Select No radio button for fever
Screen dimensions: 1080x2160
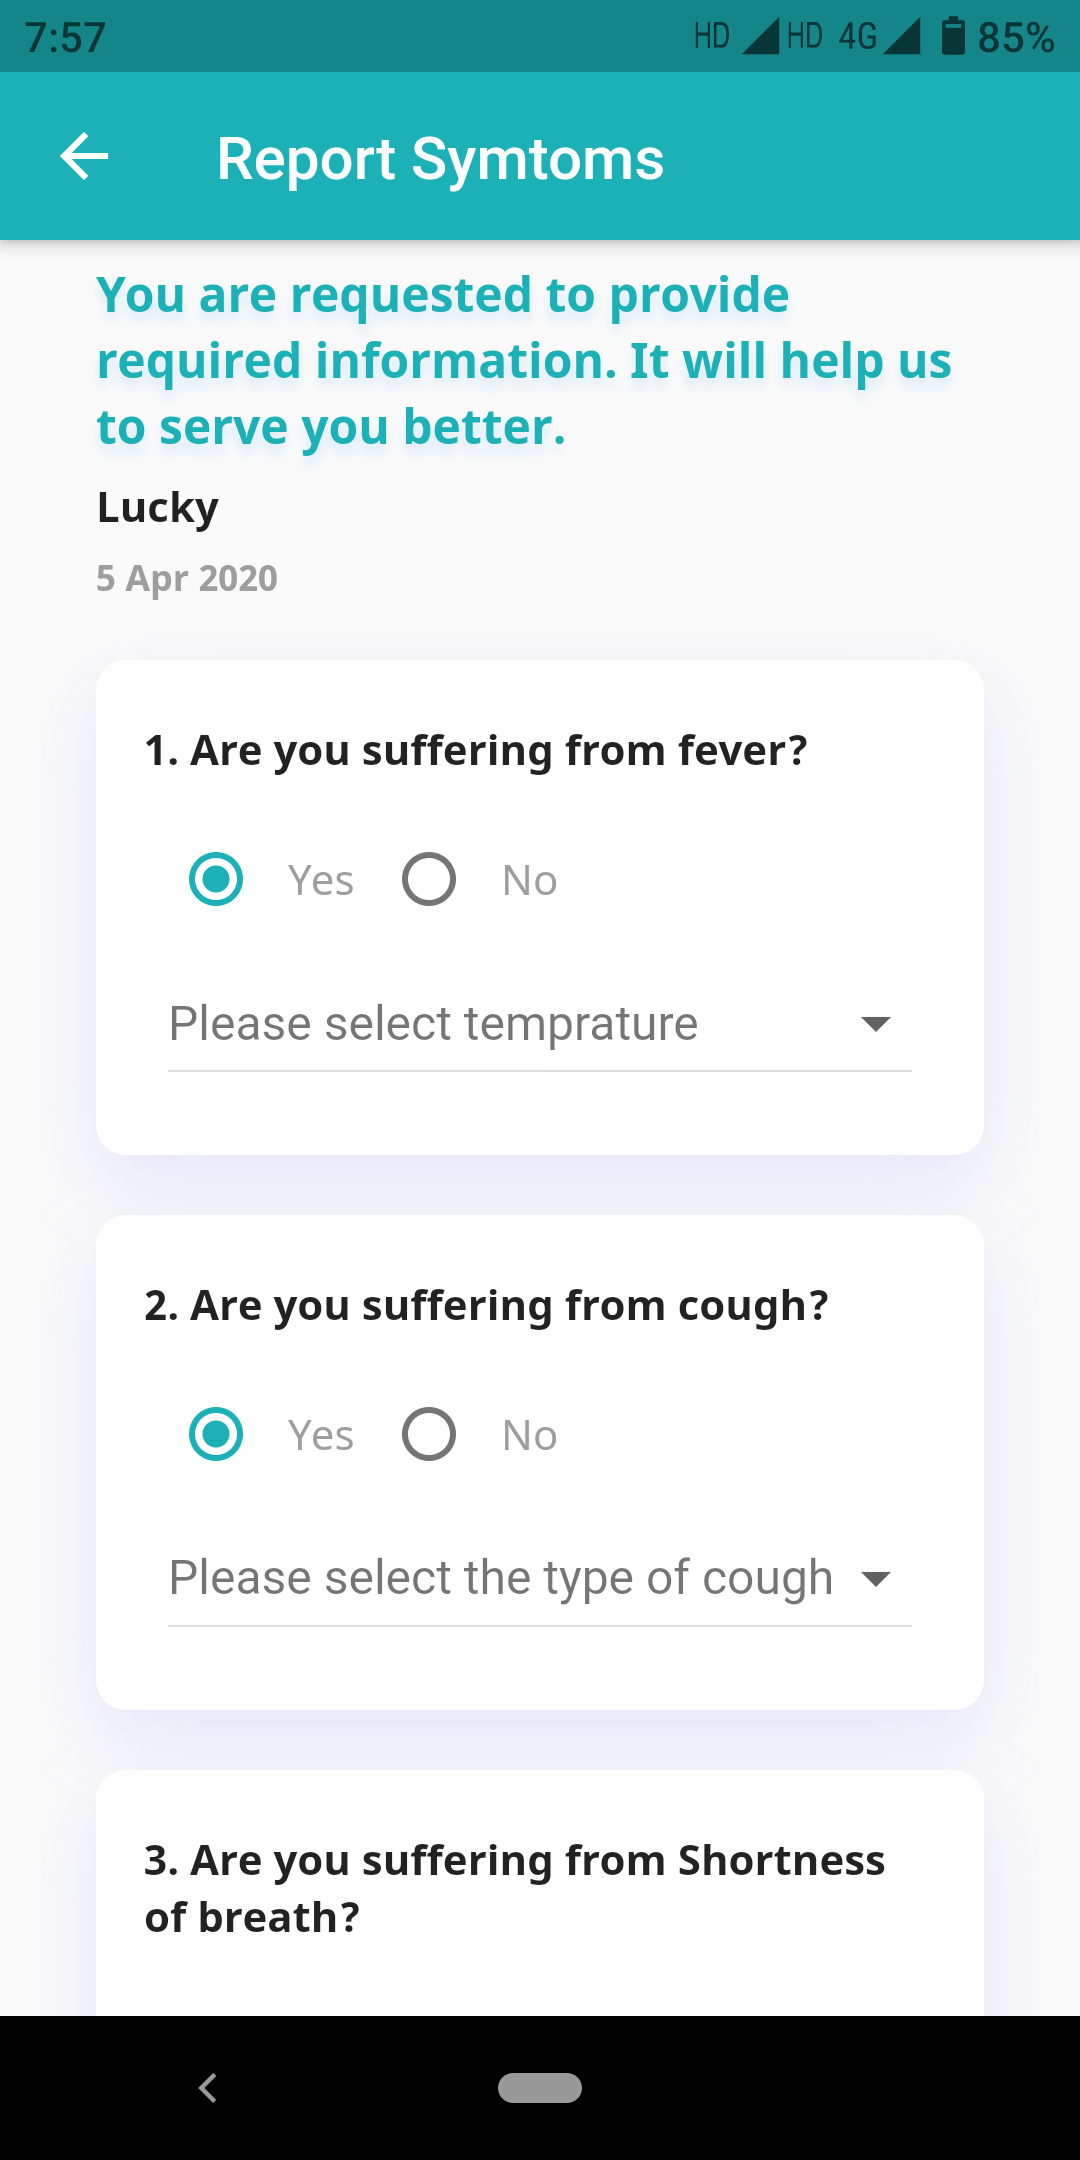click(x=429, y=880)
